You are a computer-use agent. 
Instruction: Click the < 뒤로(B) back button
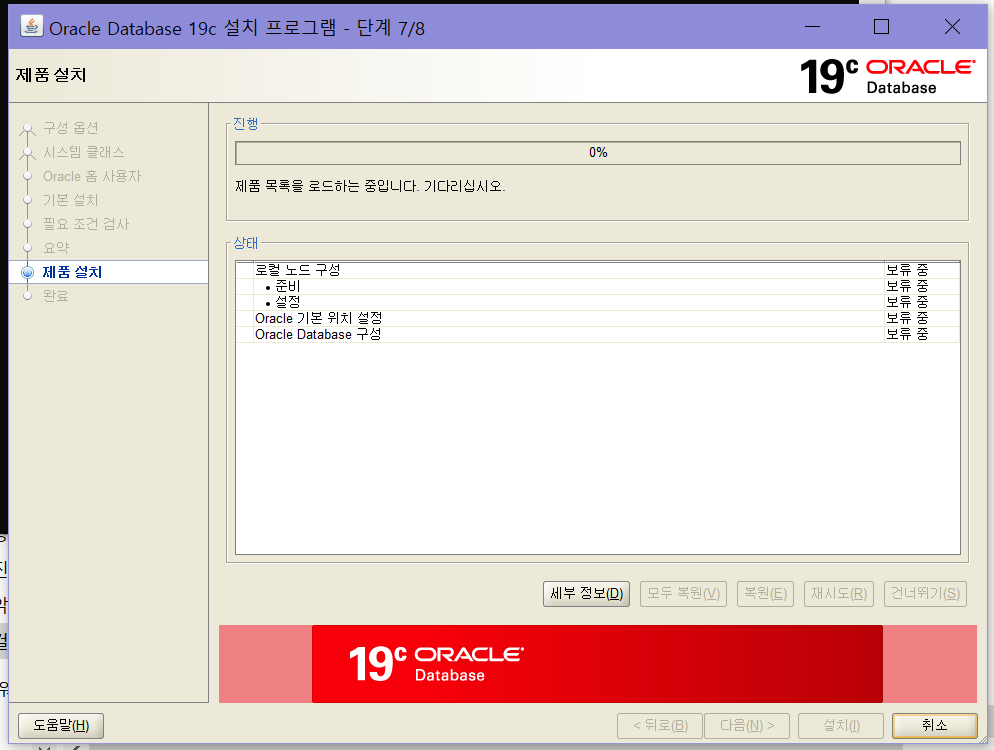pyautogui.click(x=660, y=726)
